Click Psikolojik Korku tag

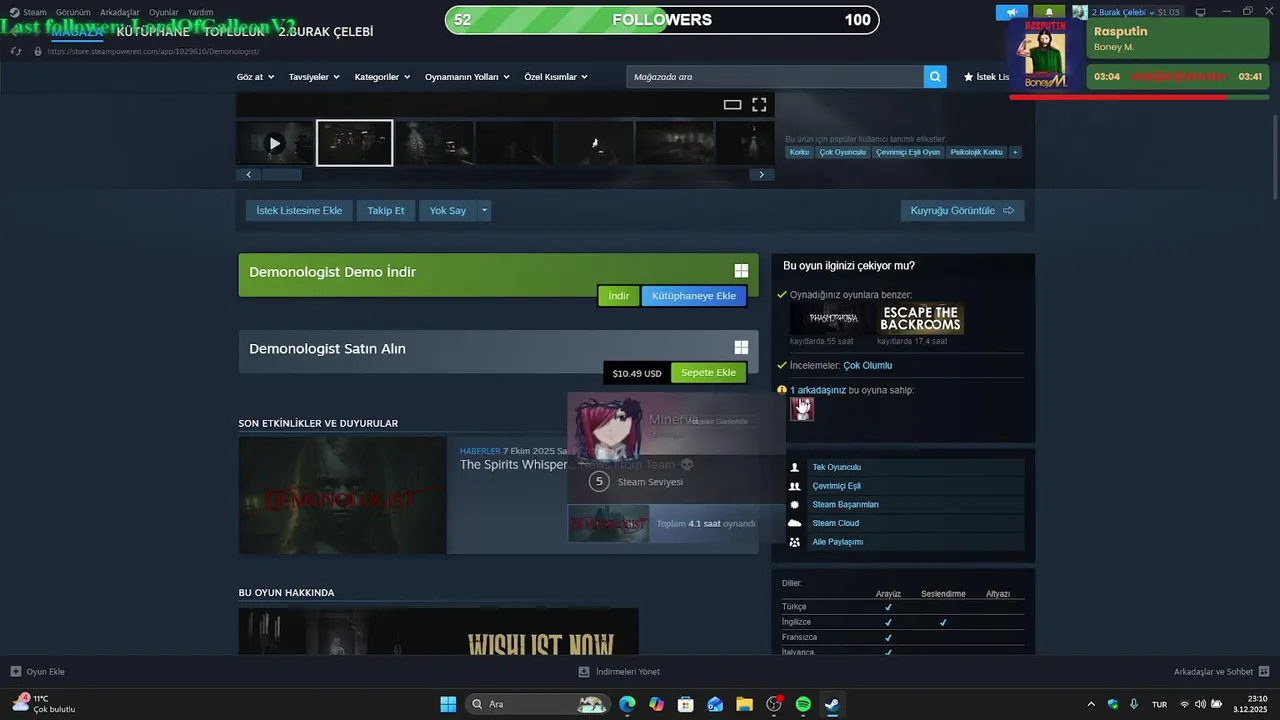[976, 152]
